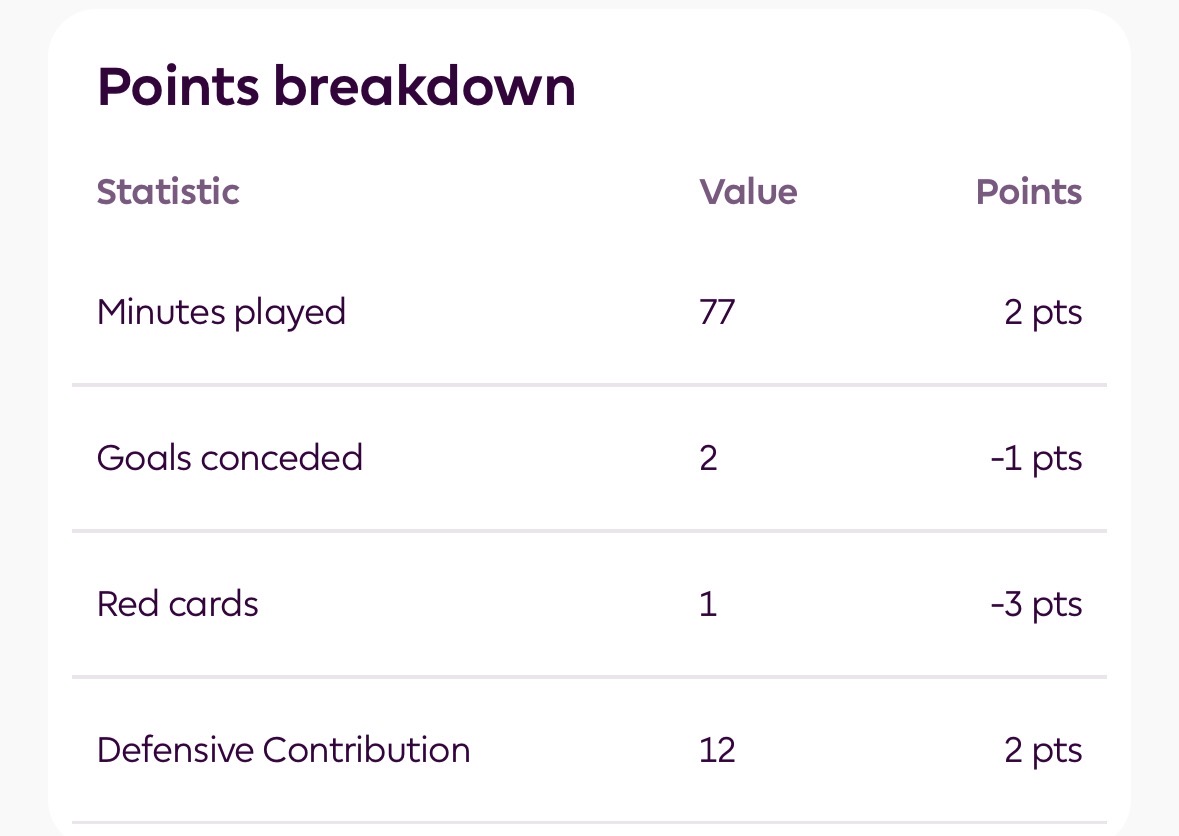Select the Red cards label
Image resolution: width=1179 pixels, height=836 pixels.
pyautogui.click(x=178, y=604)
